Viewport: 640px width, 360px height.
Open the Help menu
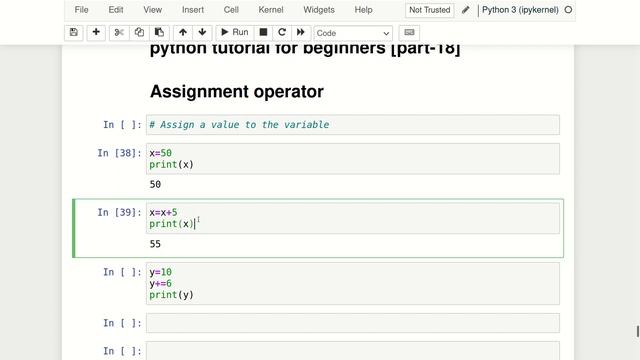(x=363, y=10)
